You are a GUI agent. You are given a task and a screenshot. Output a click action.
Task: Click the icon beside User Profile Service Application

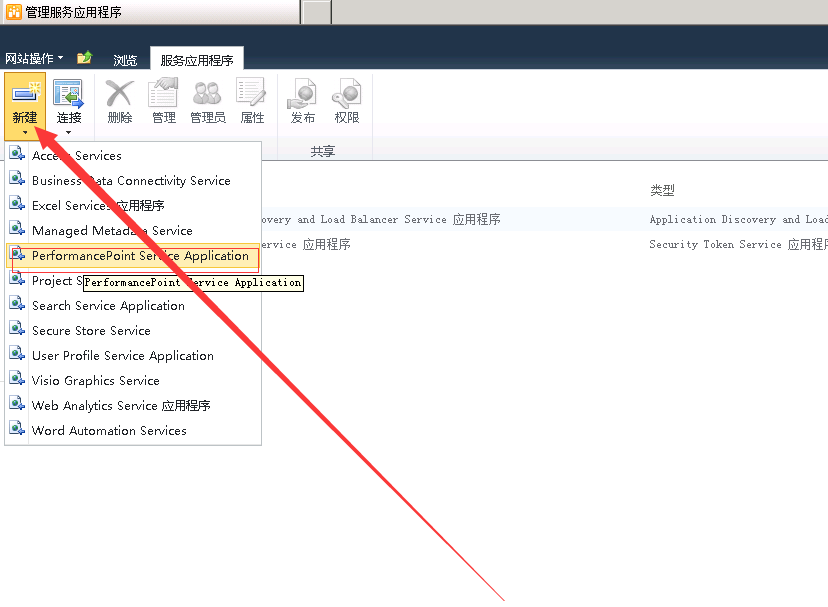[x=17, y=354]
